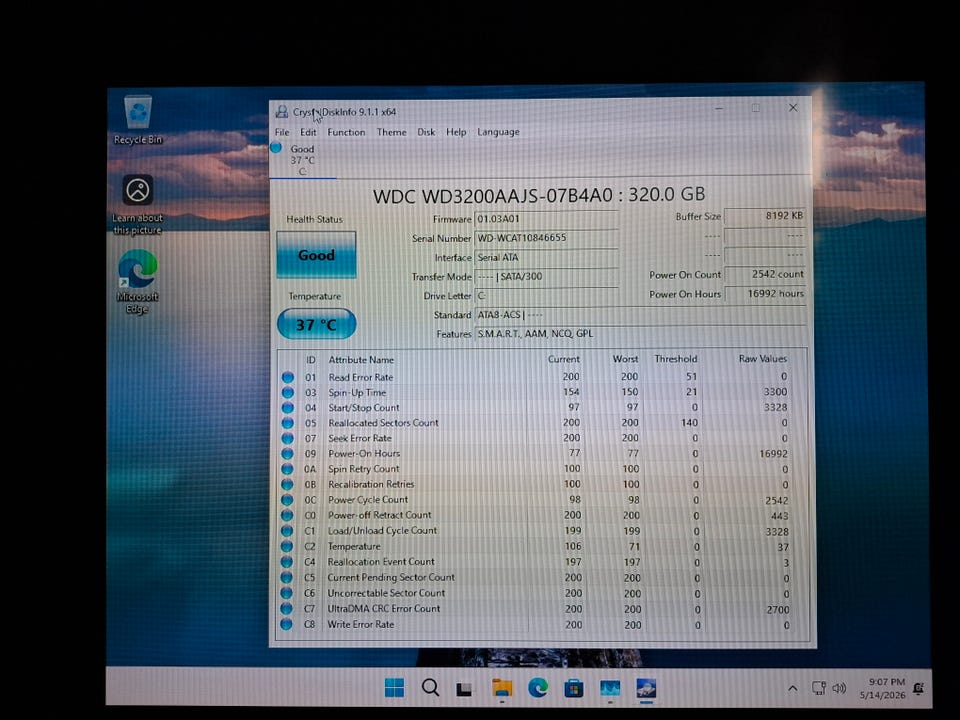Click status circle for Power-off Retract Count
The width and height of the screenshot is (960, 720).
click(x=287, y=516)
